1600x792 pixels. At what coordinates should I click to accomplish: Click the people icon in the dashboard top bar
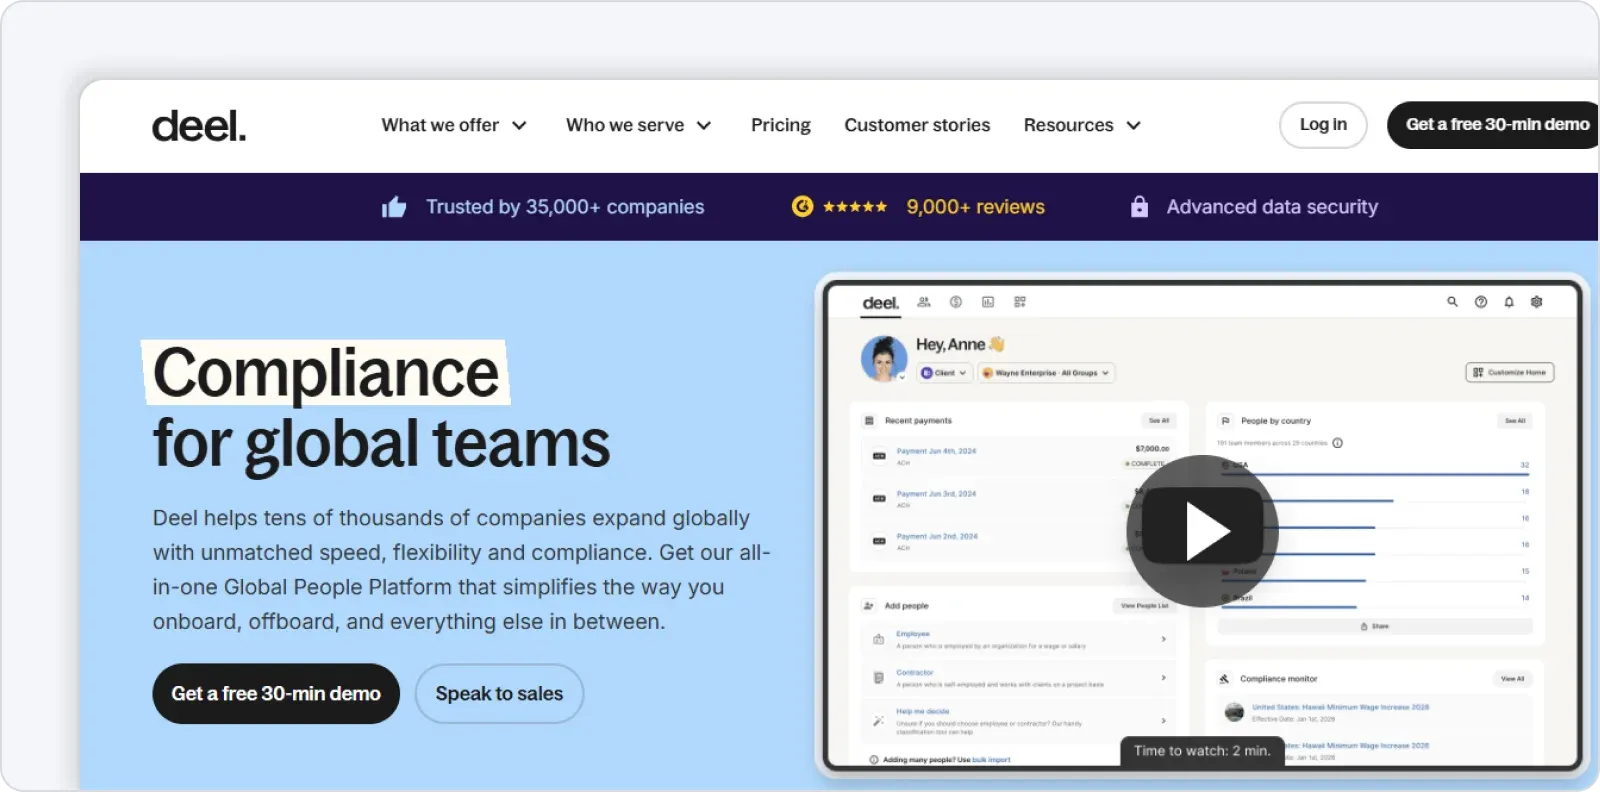coord(924,302)
